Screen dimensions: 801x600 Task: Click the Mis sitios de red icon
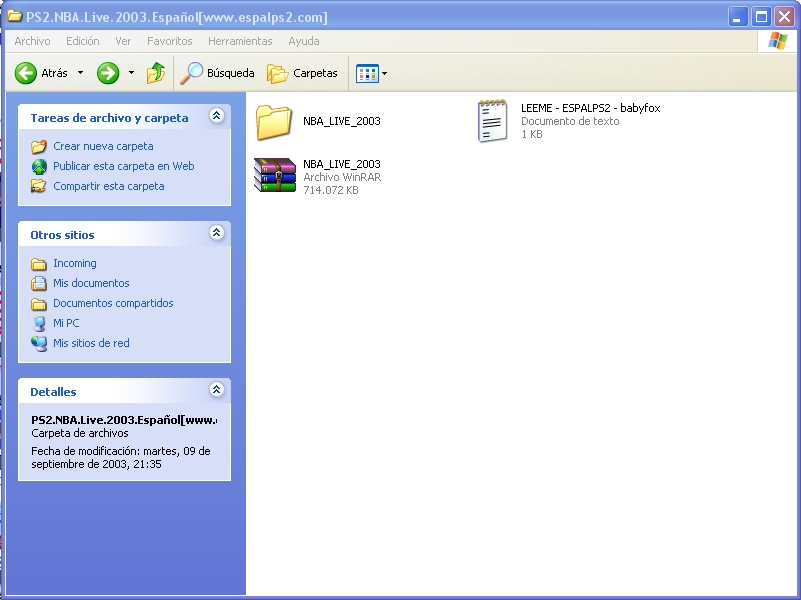pyautogui.click(x=39, y=343)
